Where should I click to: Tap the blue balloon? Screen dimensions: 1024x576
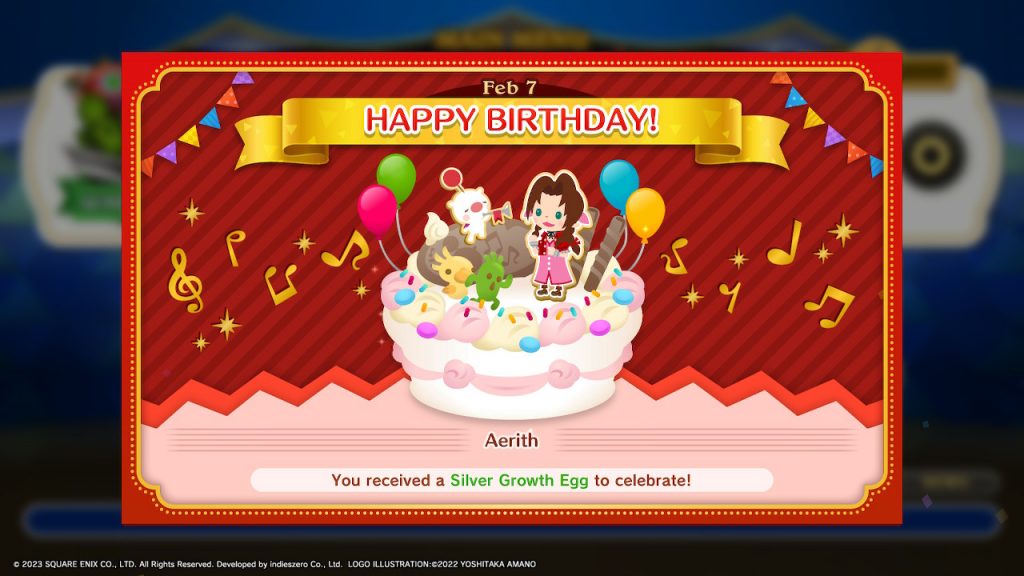coord(618,185)
